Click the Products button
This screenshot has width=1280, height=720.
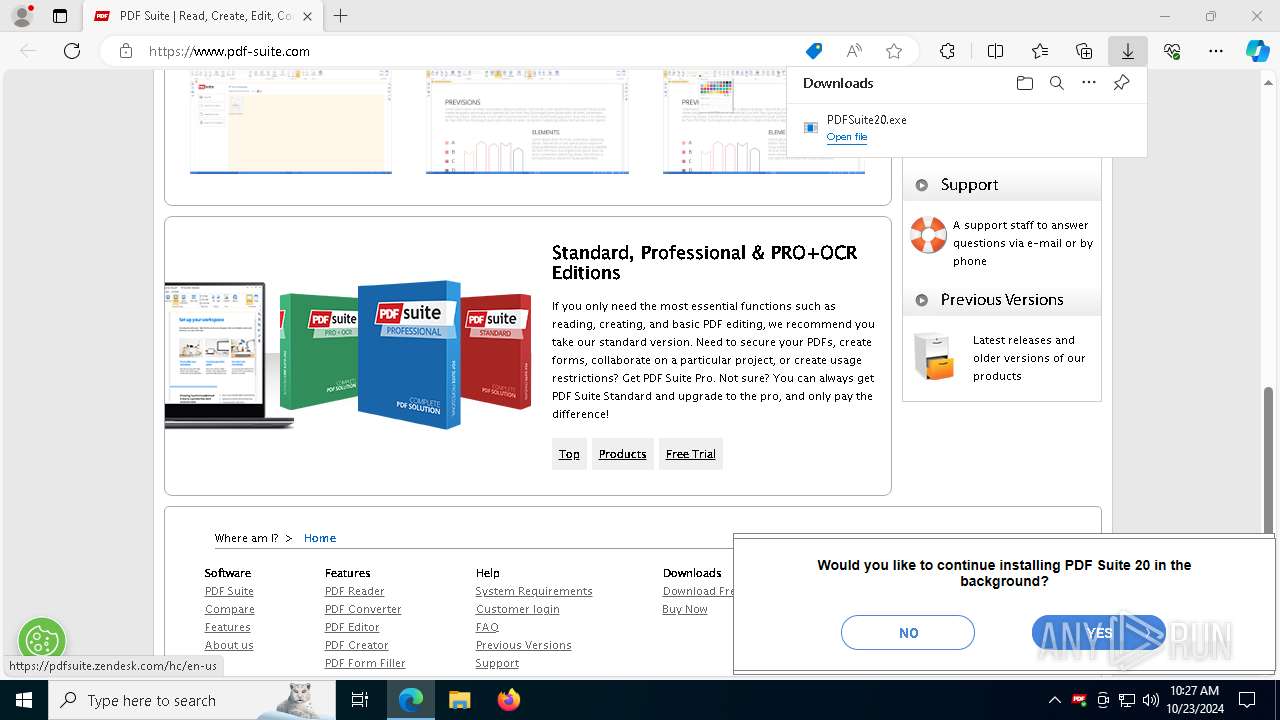click(x=622, y=454)
